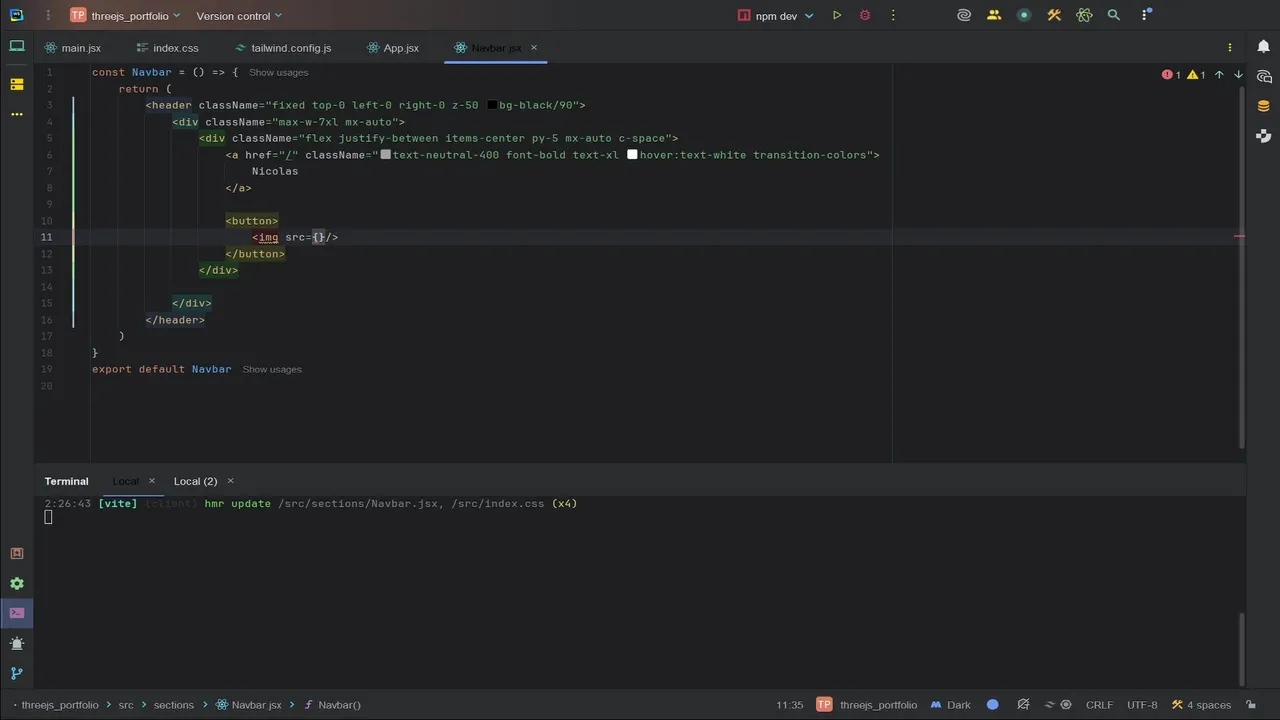Open the Project tool window icon
The width and height of the screenshot is (1280, 720).
[x=16, y=46]
